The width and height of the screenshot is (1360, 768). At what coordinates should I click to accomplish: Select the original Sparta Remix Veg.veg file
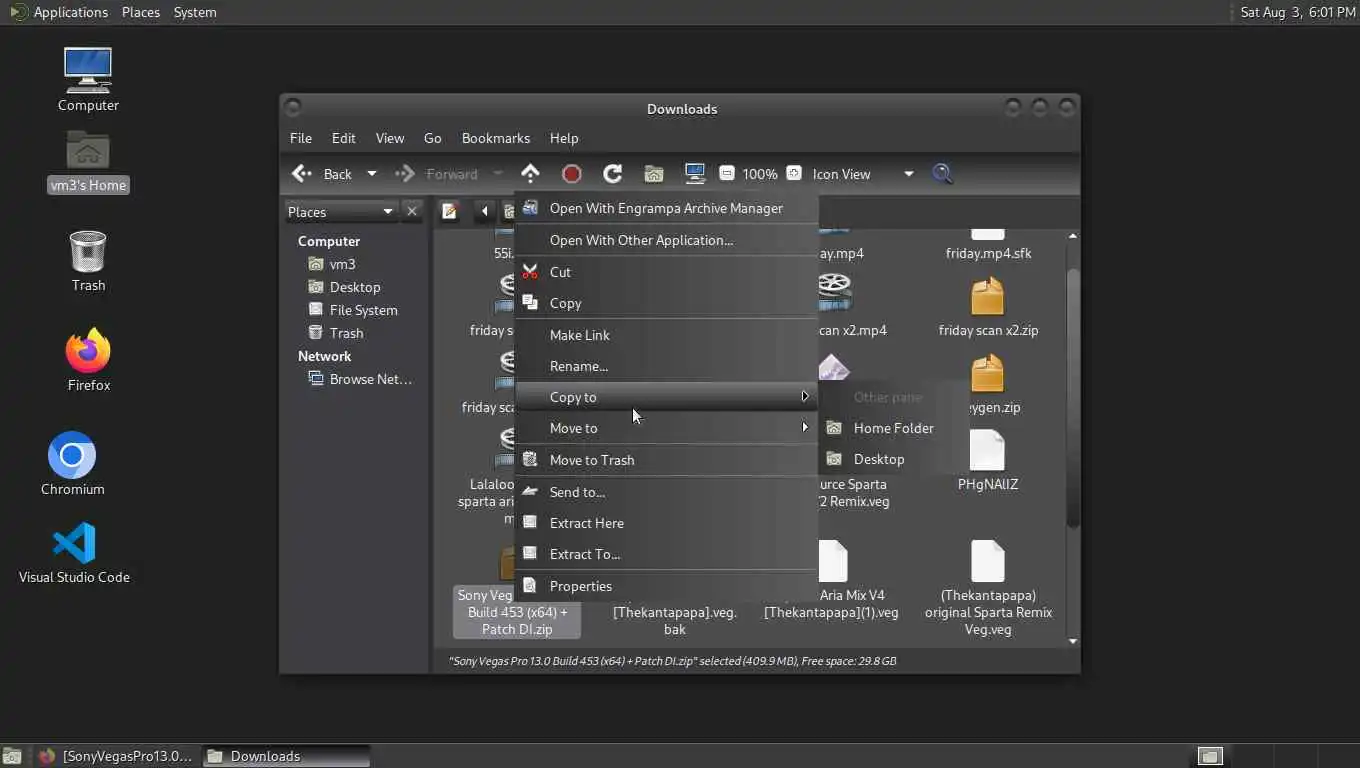pos(988,588)
